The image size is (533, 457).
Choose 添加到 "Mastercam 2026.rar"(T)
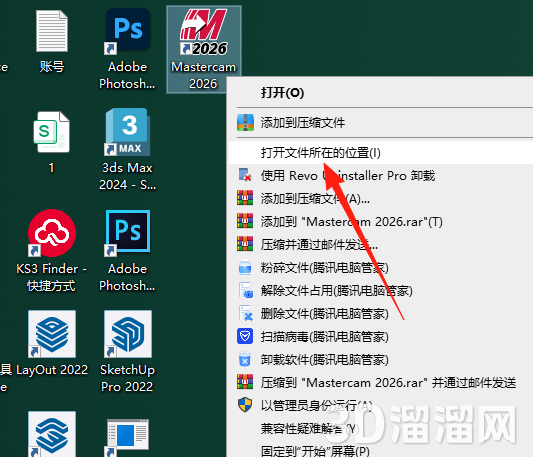click(x=380, y=222)
